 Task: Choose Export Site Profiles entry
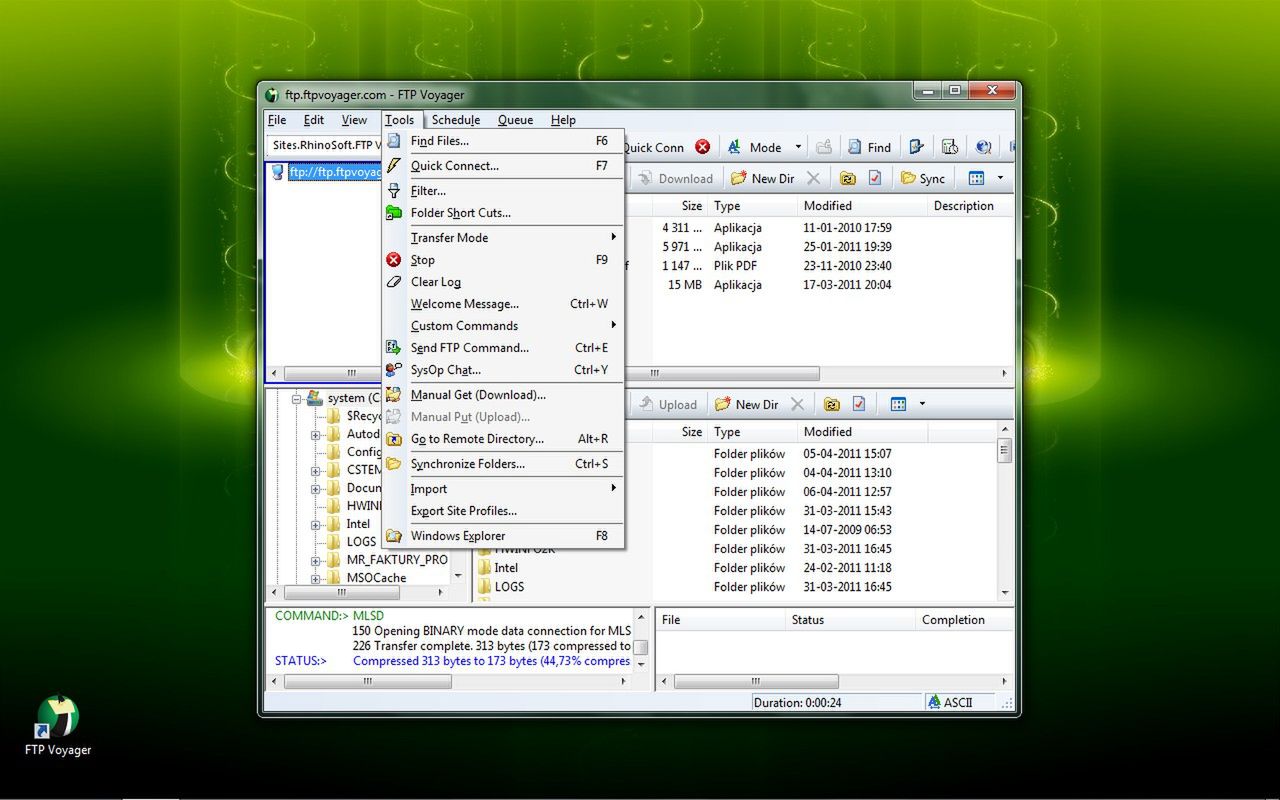(503, 511)
